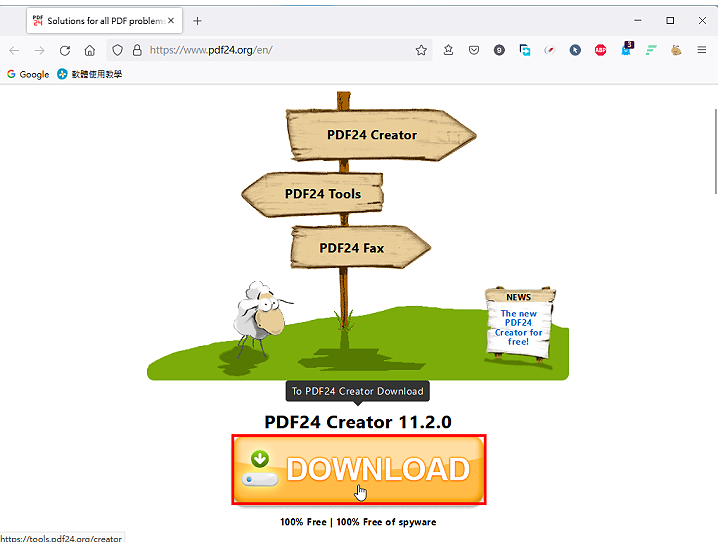Click the brown animal extension icon
The width and height of the screenshot is (728, 542).
click(676, 50)
